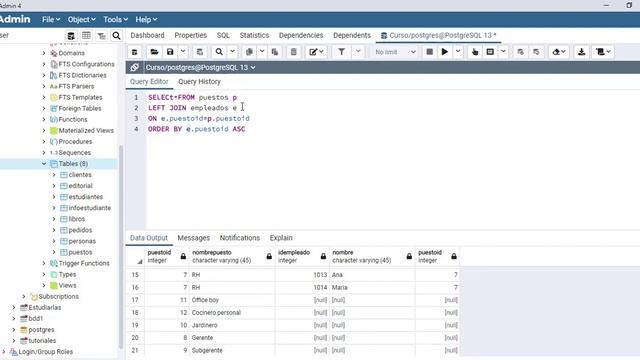Click the select-all corner of results grid

(135, 256)
